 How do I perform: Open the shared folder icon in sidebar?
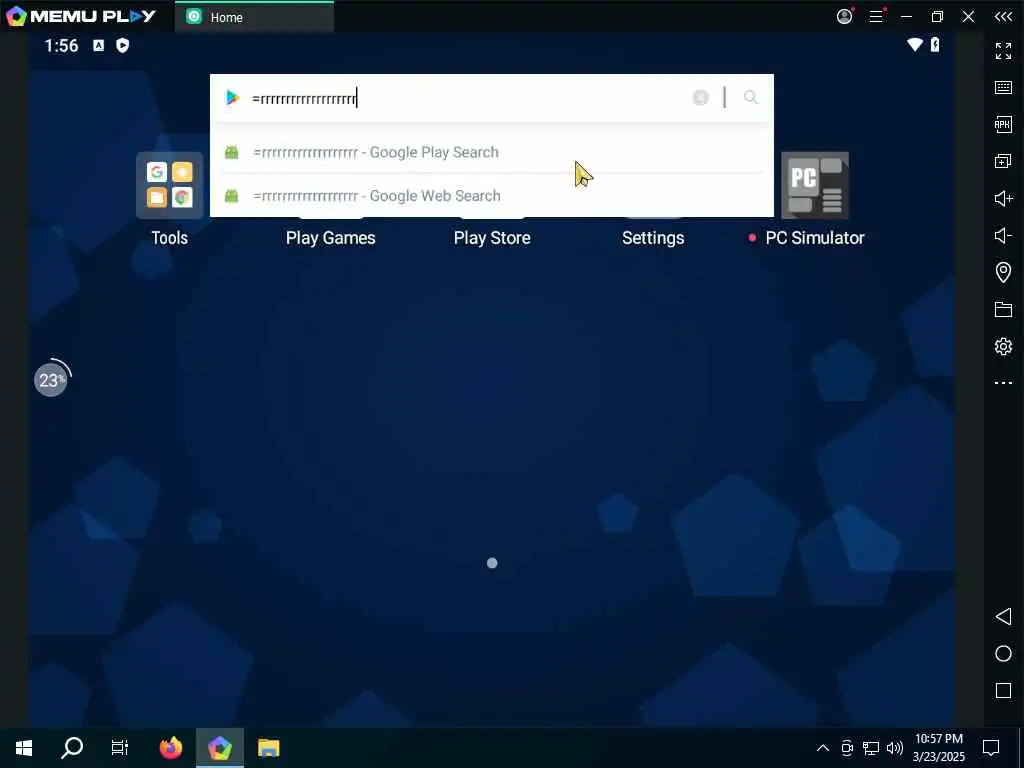pyautogui.click(x=1003, y=309)
